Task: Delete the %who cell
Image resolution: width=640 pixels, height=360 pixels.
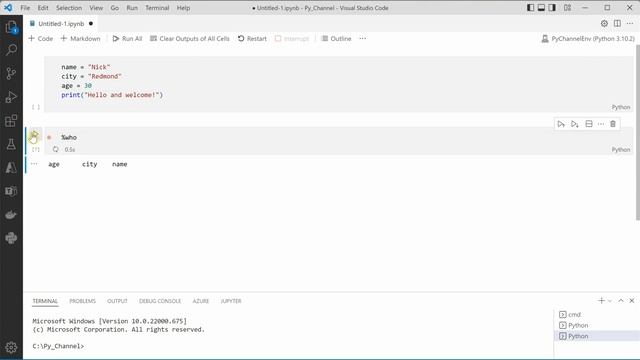Action: tap(613, 124)
